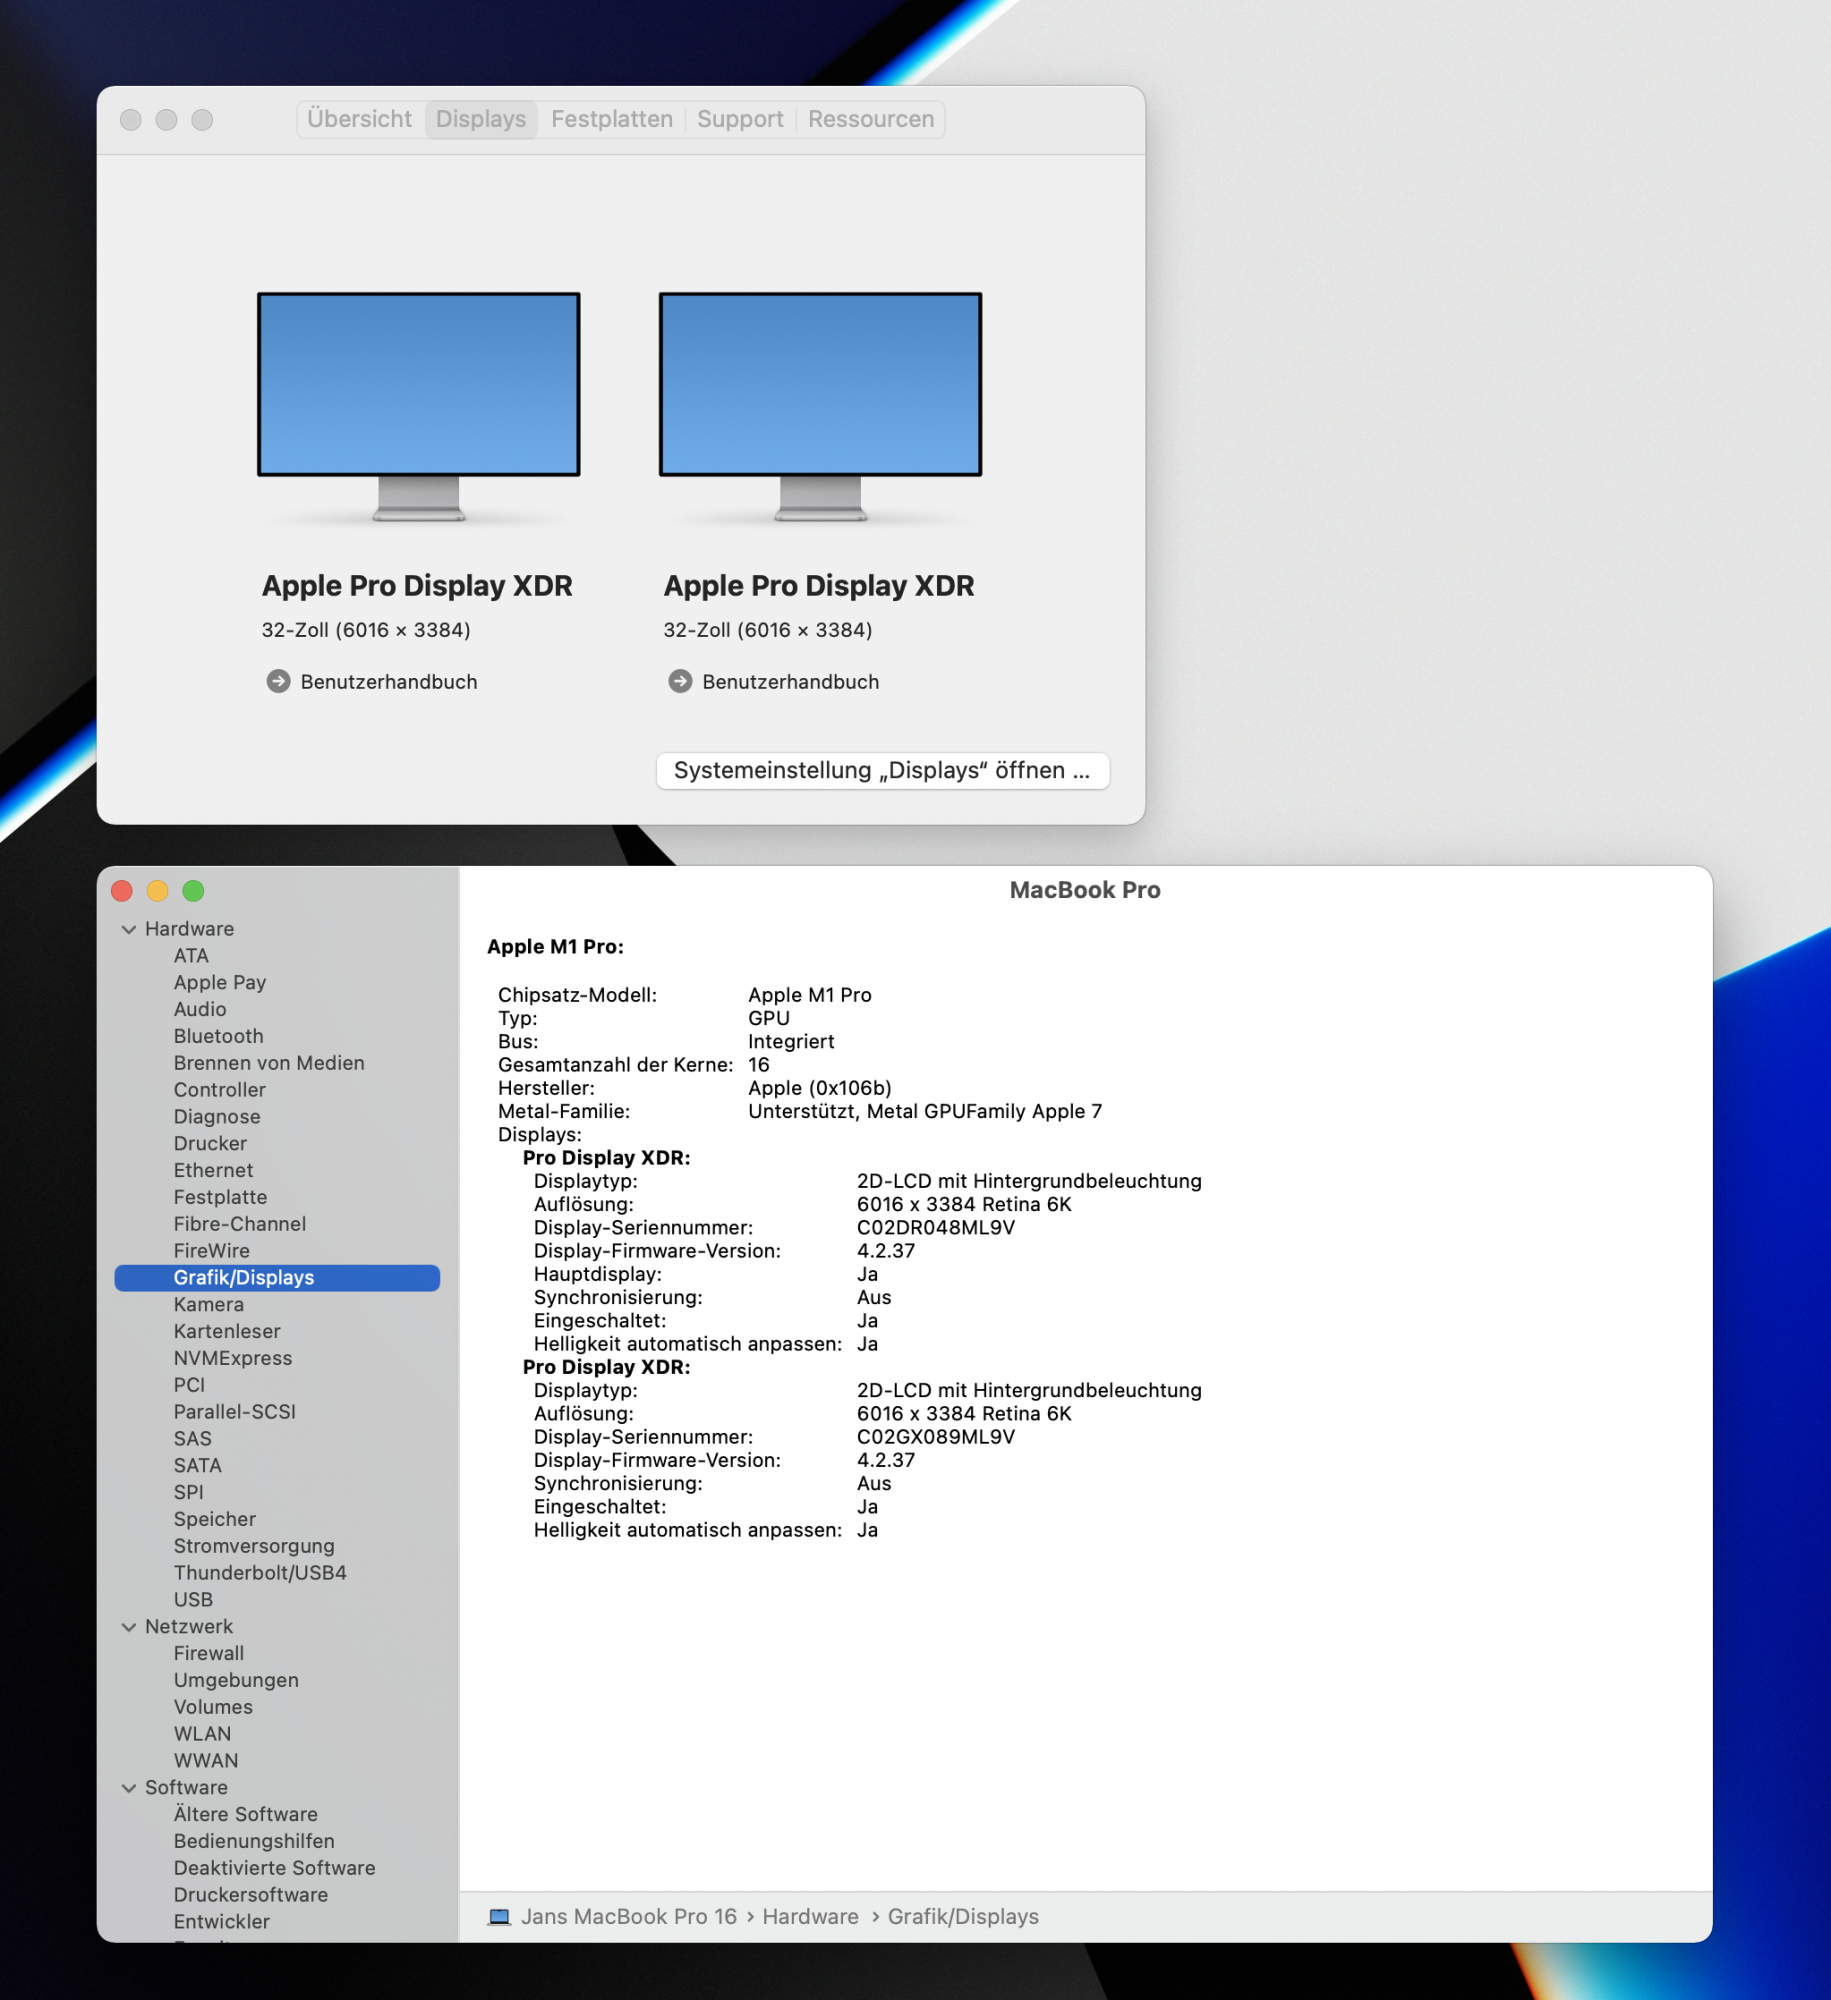Select Bedienungshilfen under Software
Viewport: 1831px width, 2000px height.
(254, 1842)
